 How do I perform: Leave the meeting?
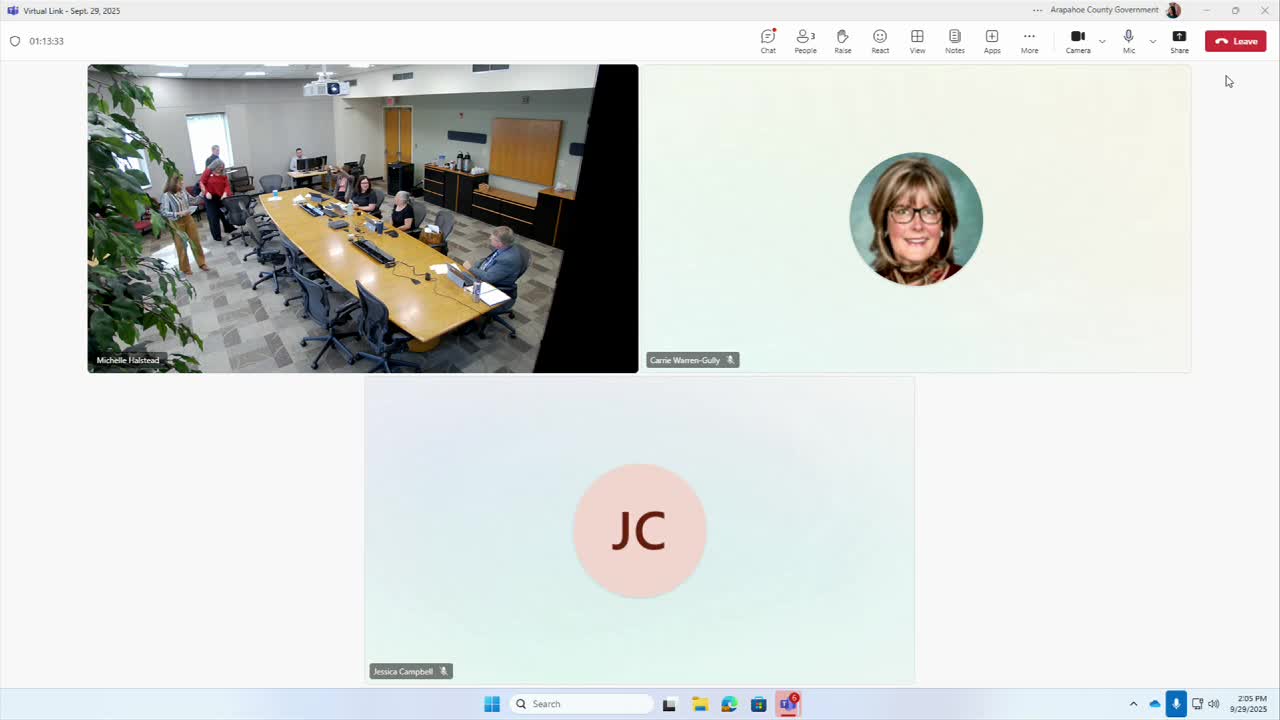(1235, 41)
